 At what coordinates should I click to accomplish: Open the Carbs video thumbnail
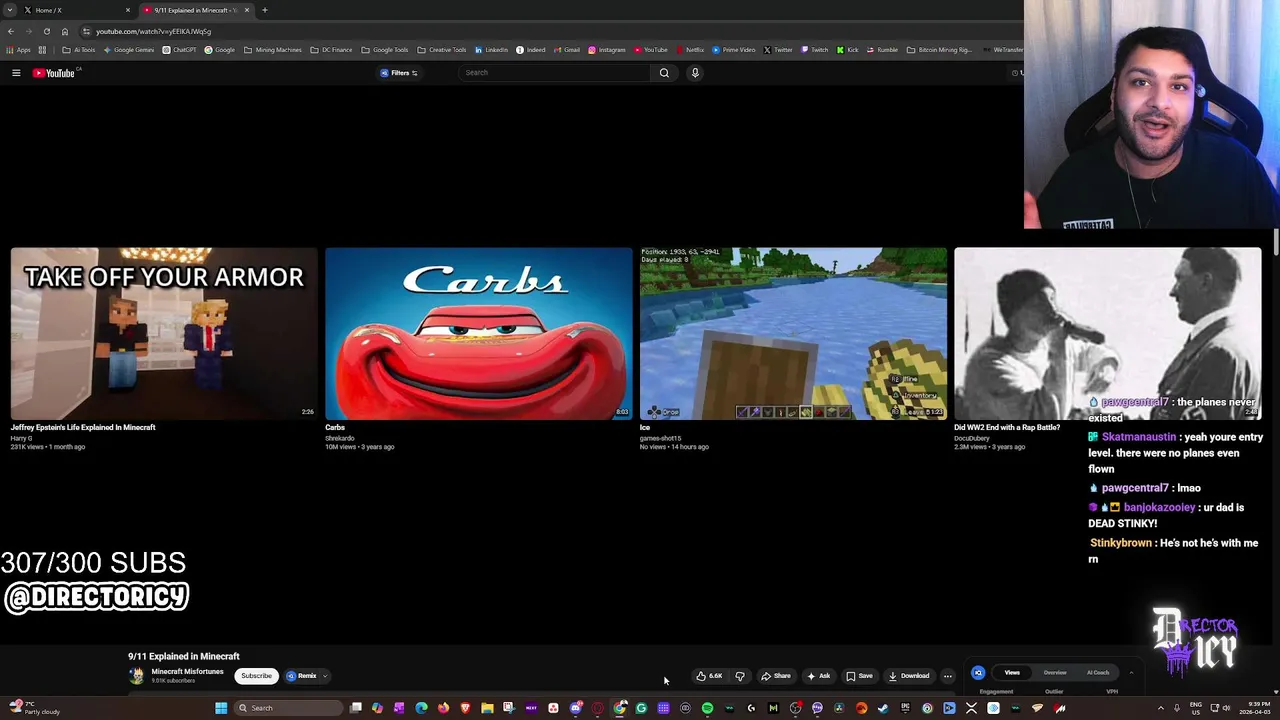(x=478, y=333)
